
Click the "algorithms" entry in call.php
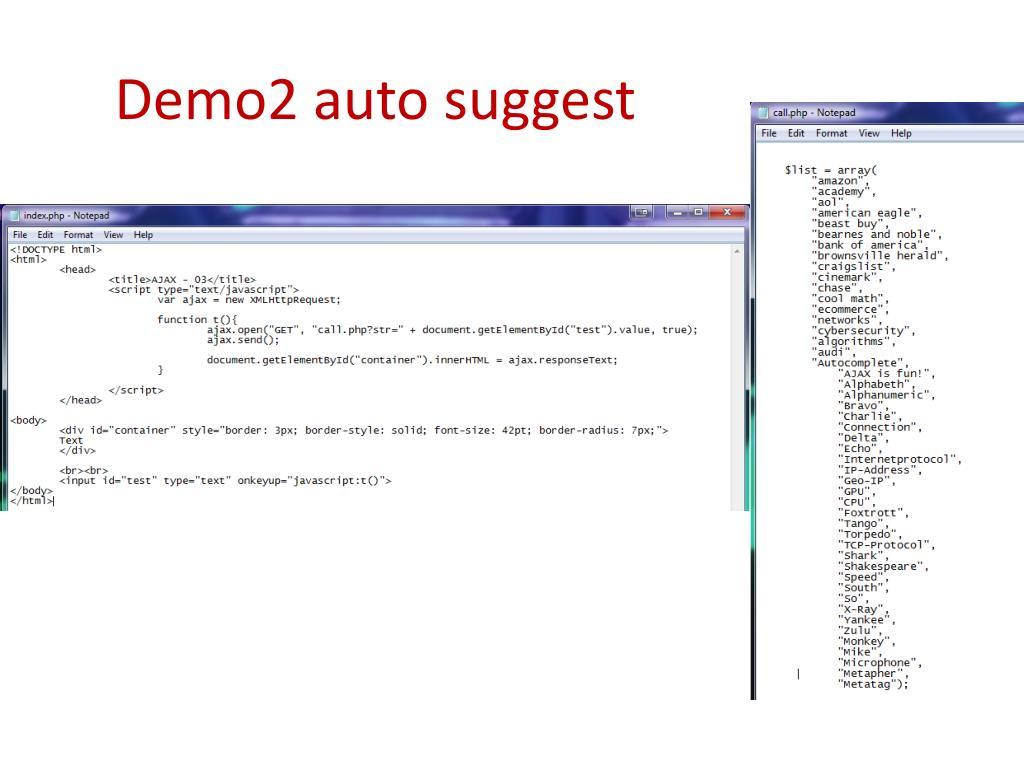click(x=854, y=342)
